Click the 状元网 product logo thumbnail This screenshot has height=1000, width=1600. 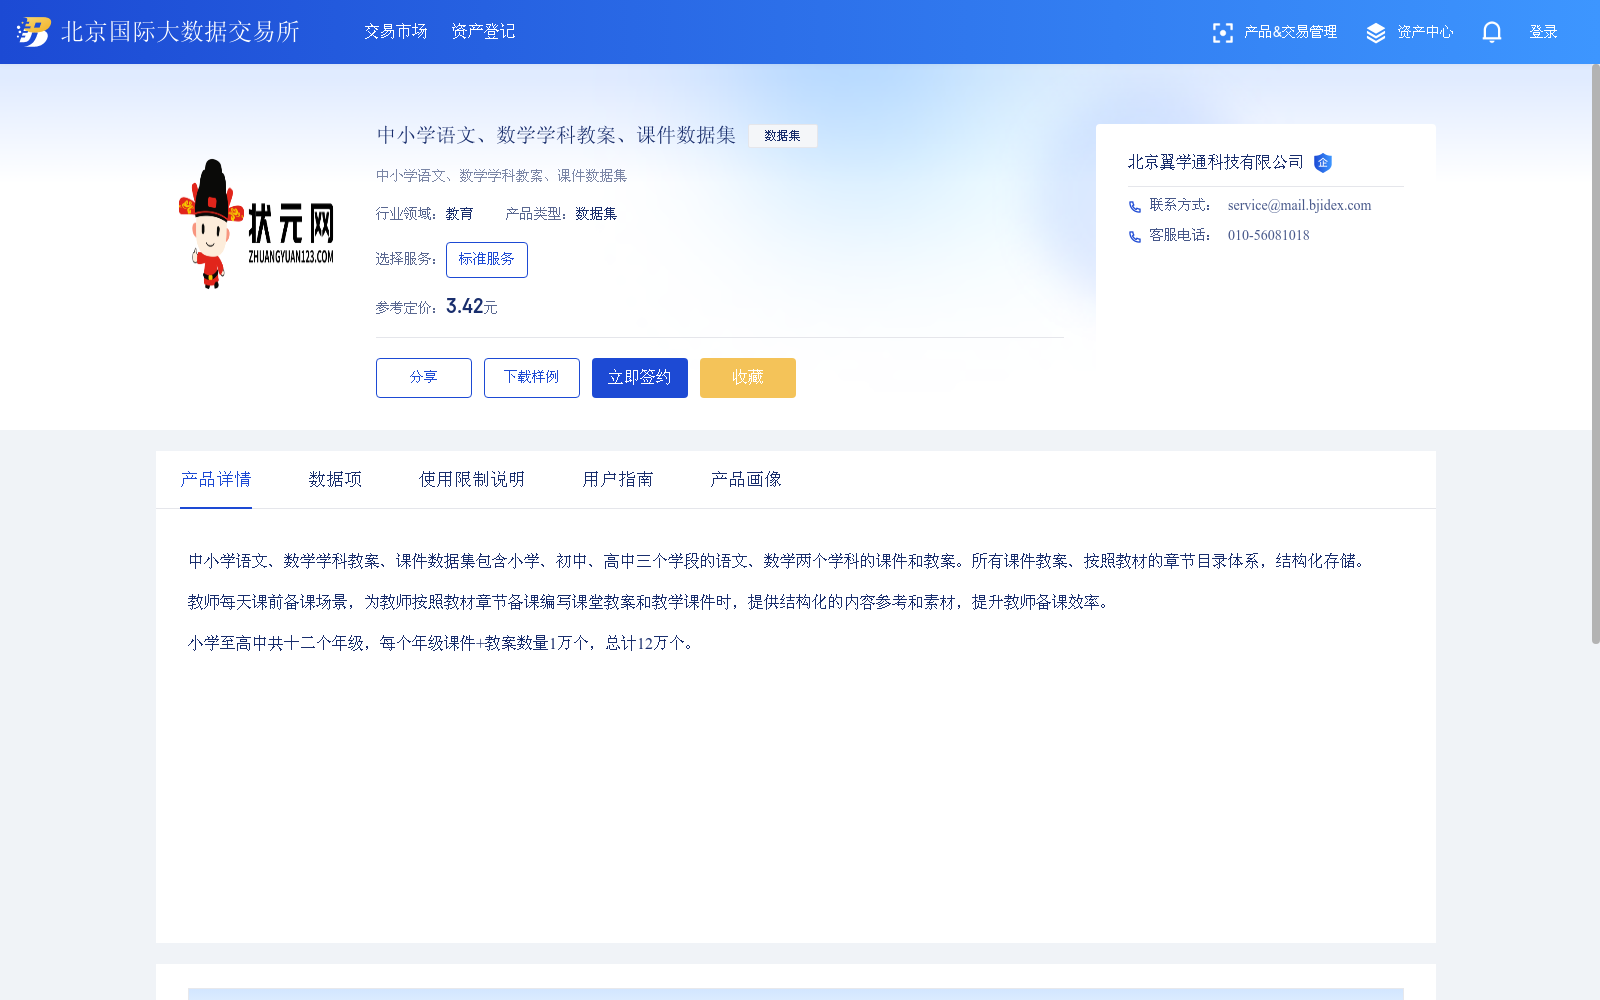(x=256, y=224)
